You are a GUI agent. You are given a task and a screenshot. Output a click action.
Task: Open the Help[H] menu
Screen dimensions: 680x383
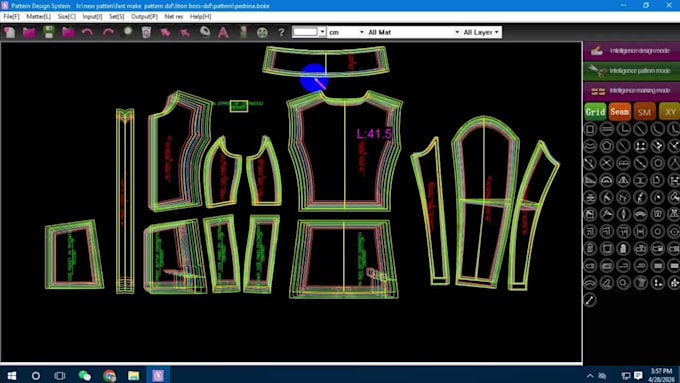click(200, 16)
